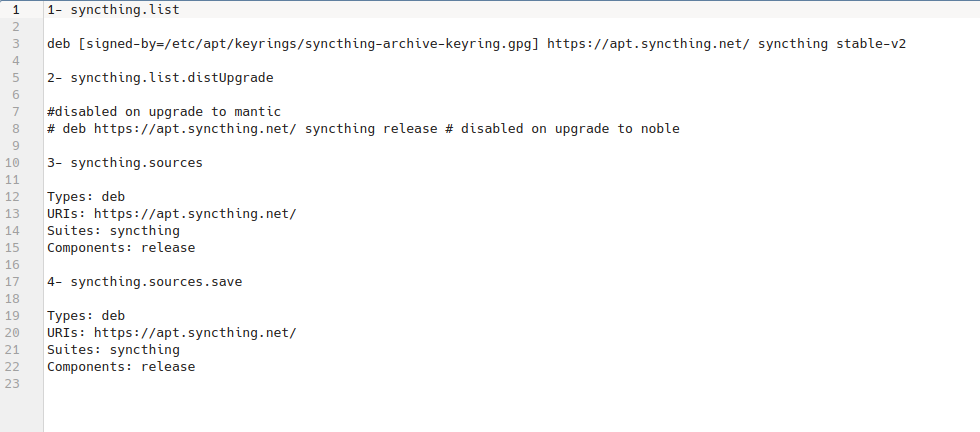980x432 pixels.
Task: Click the URIs URL on line 13
Action: (x=195, y=214)
